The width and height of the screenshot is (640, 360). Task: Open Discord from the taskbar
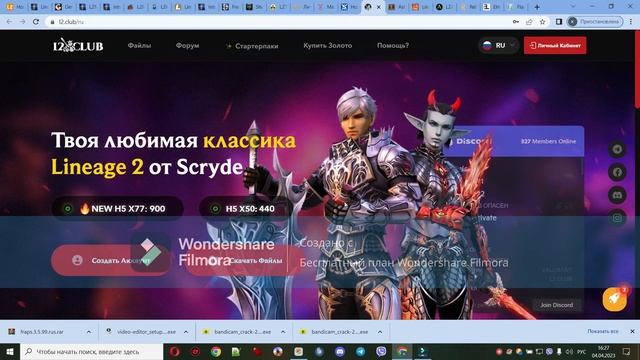(340, 351)
